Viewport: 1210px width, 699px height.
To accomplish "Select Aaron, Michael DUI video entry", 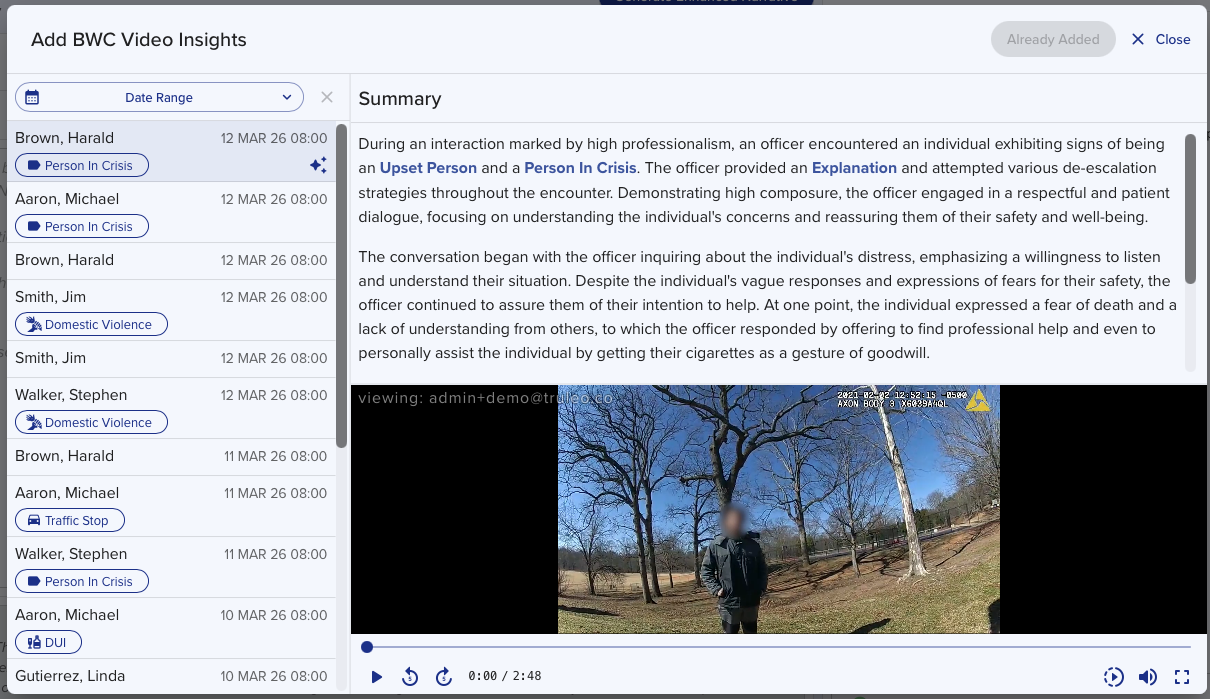I will click(171, 628).
